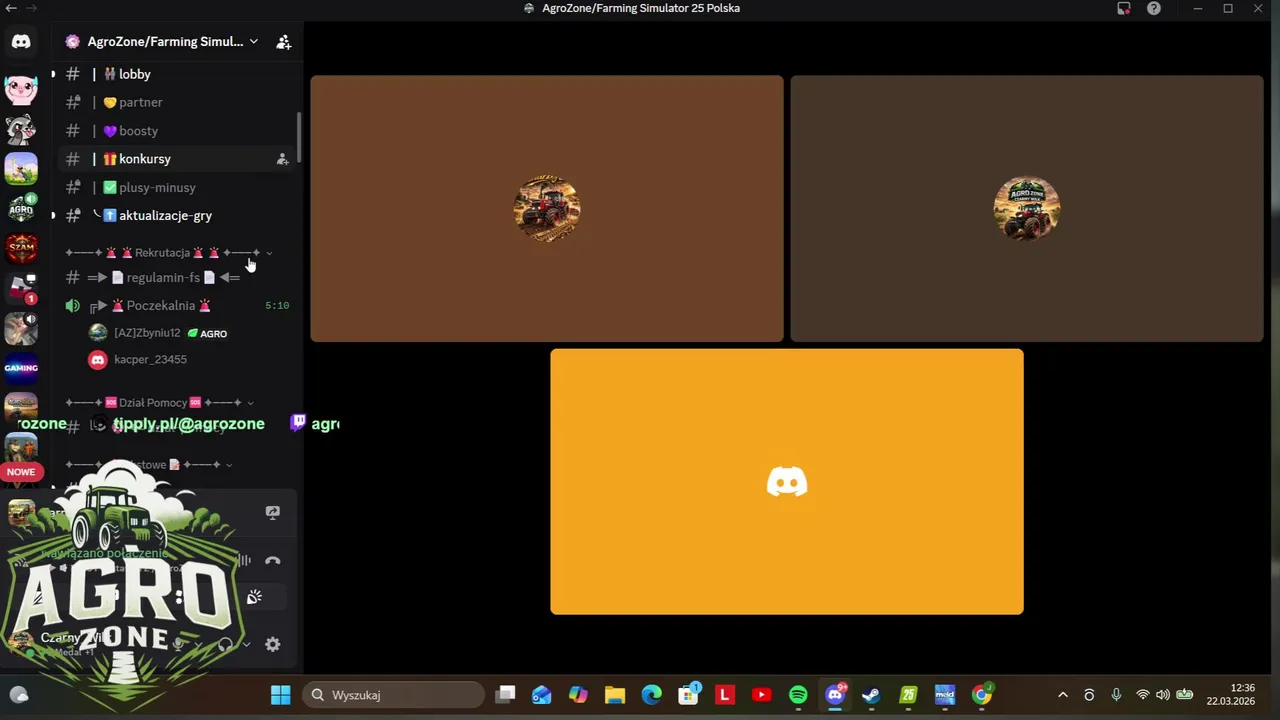Screen dimensions: 1280x720
Task: Disconnect from voice with hang-up icon
Action: click(x=272, y=561)
